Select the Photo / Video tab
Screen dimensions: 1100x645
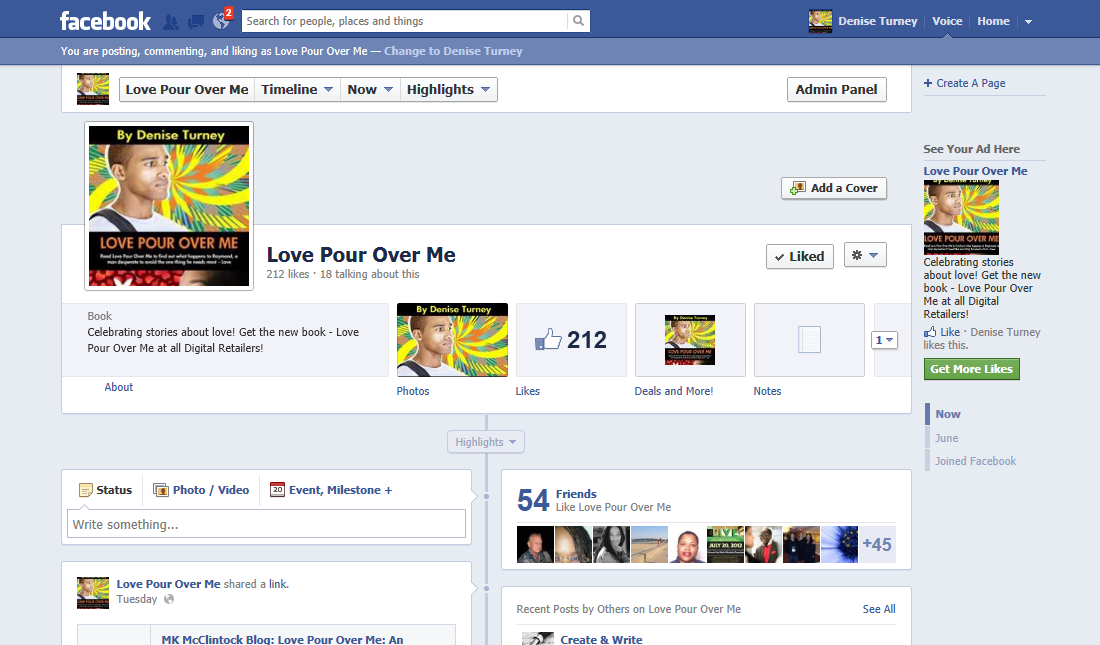[x=201, y=490]
